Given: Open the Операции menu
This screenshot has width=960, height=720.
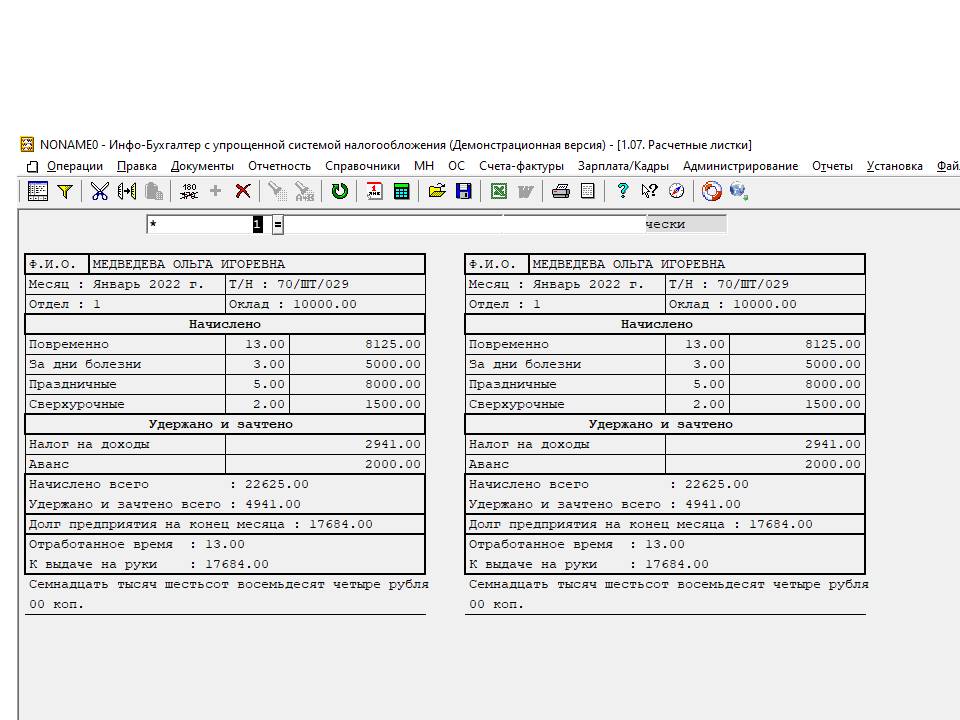Looking at the screenshot, I should pos(75,166).
